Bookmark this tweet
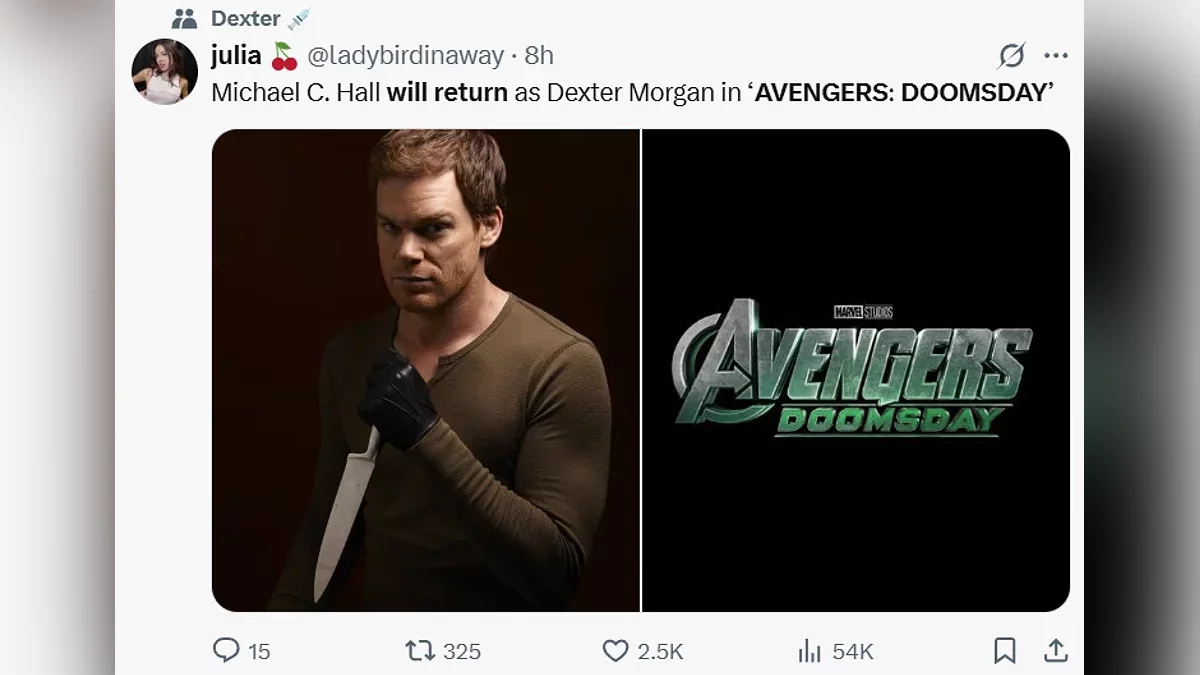 point(1005,651)
